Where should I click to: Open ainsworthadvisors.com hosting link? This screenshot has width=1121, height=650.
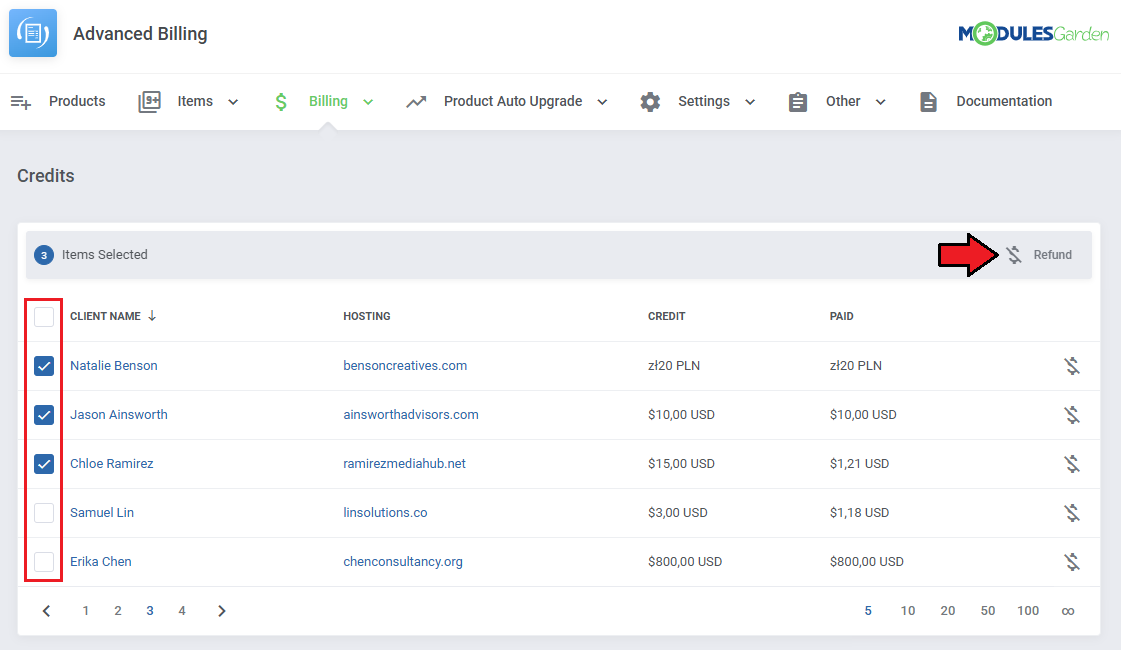click(411, 415)
